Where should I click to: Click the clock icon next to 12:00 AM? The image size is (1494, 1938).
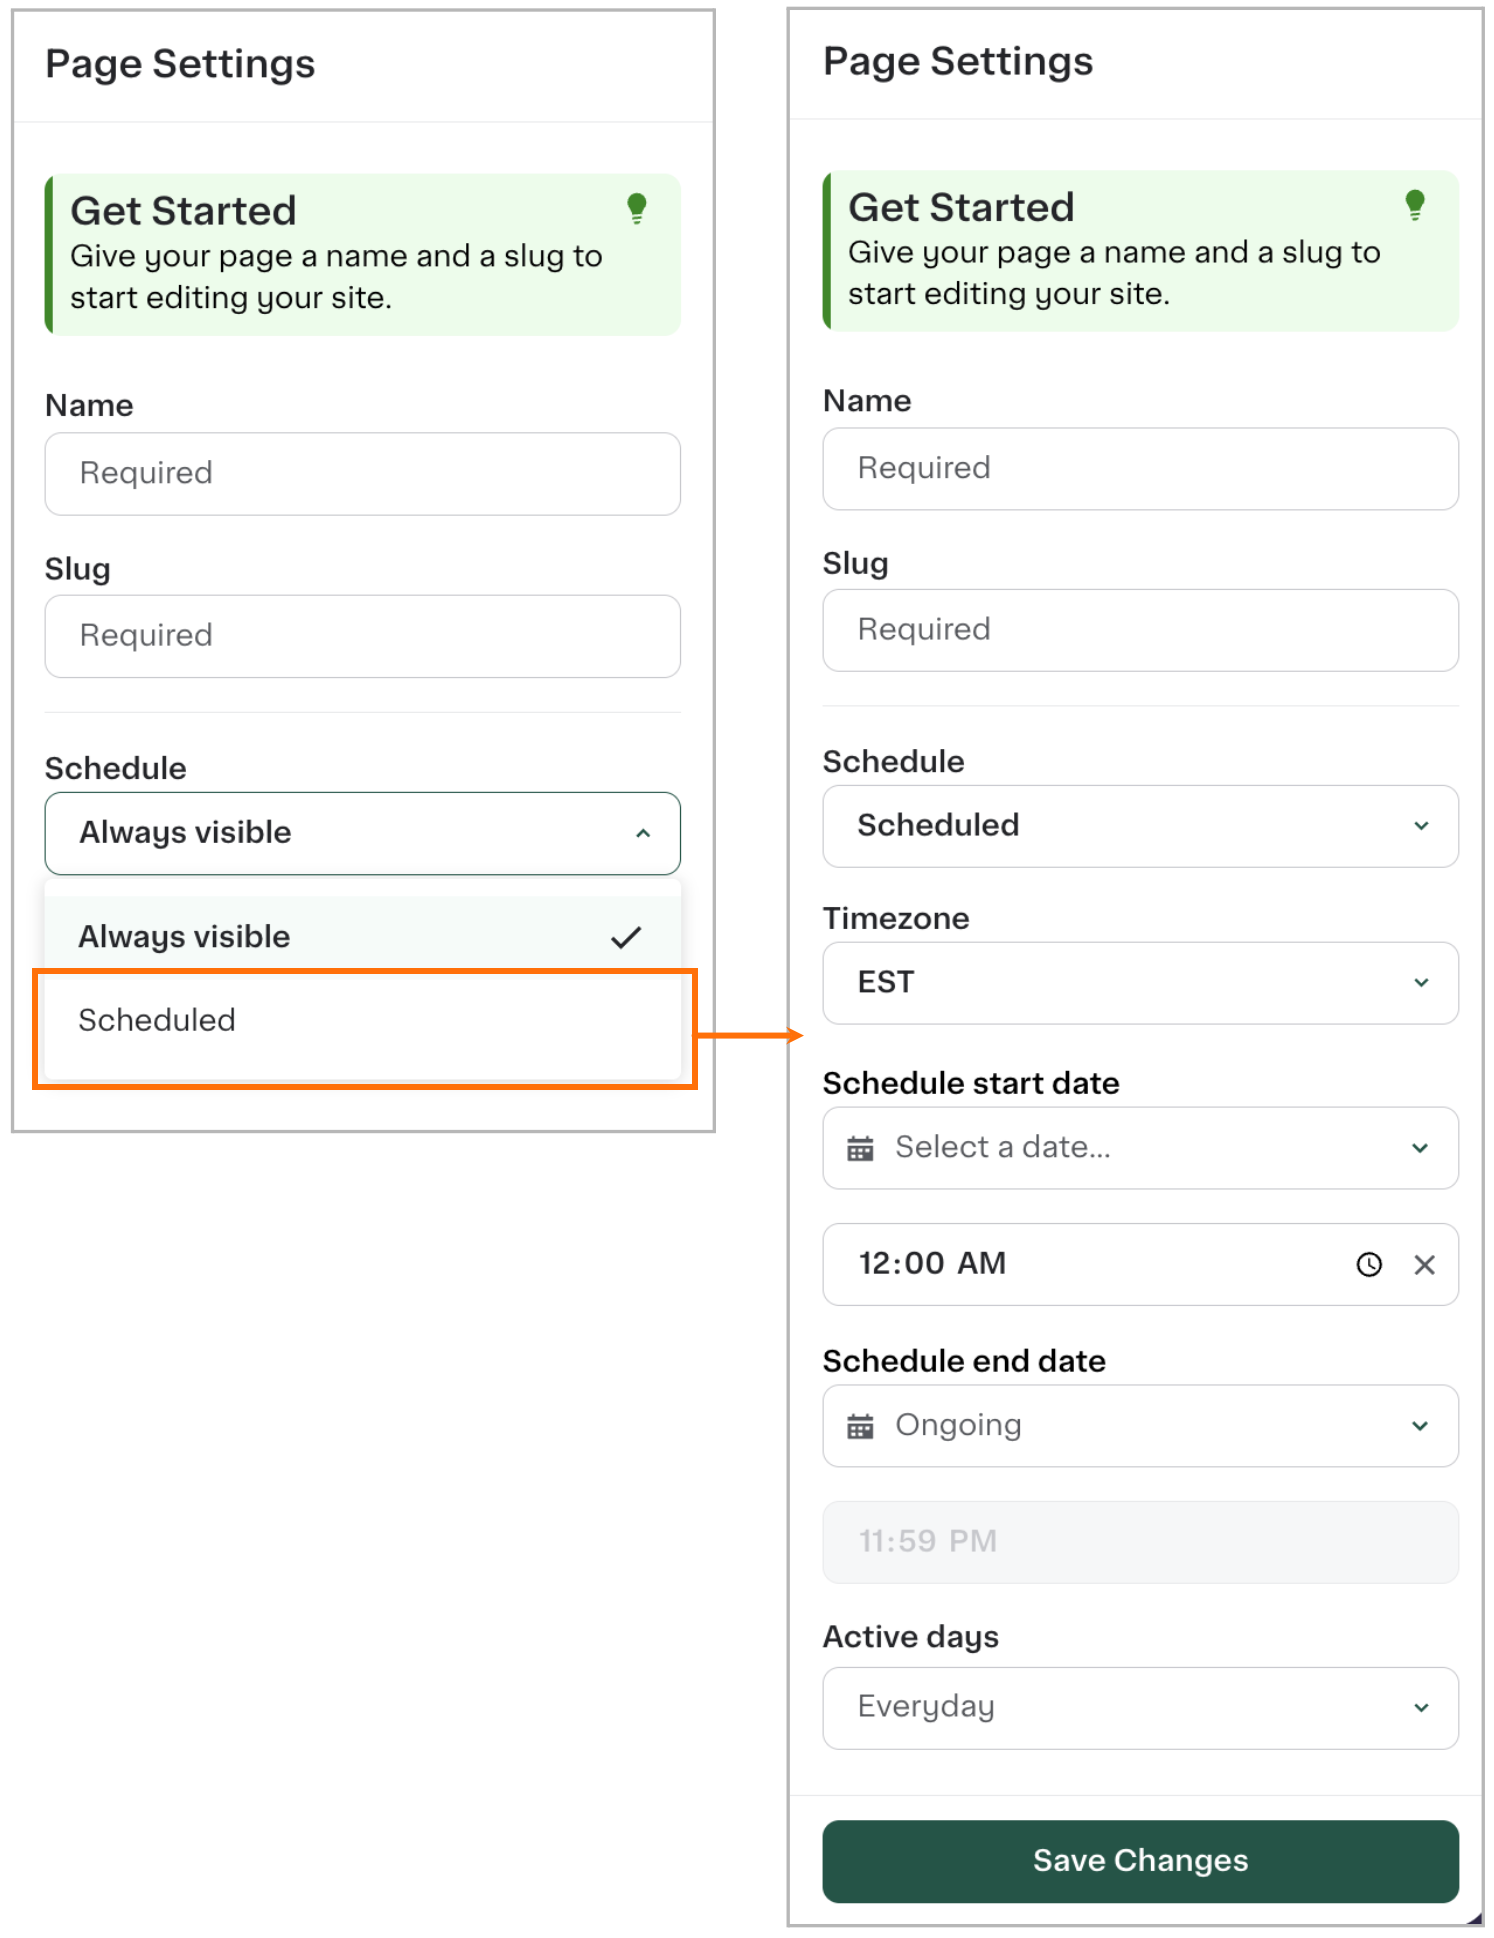click(x=1369, y=1264)
